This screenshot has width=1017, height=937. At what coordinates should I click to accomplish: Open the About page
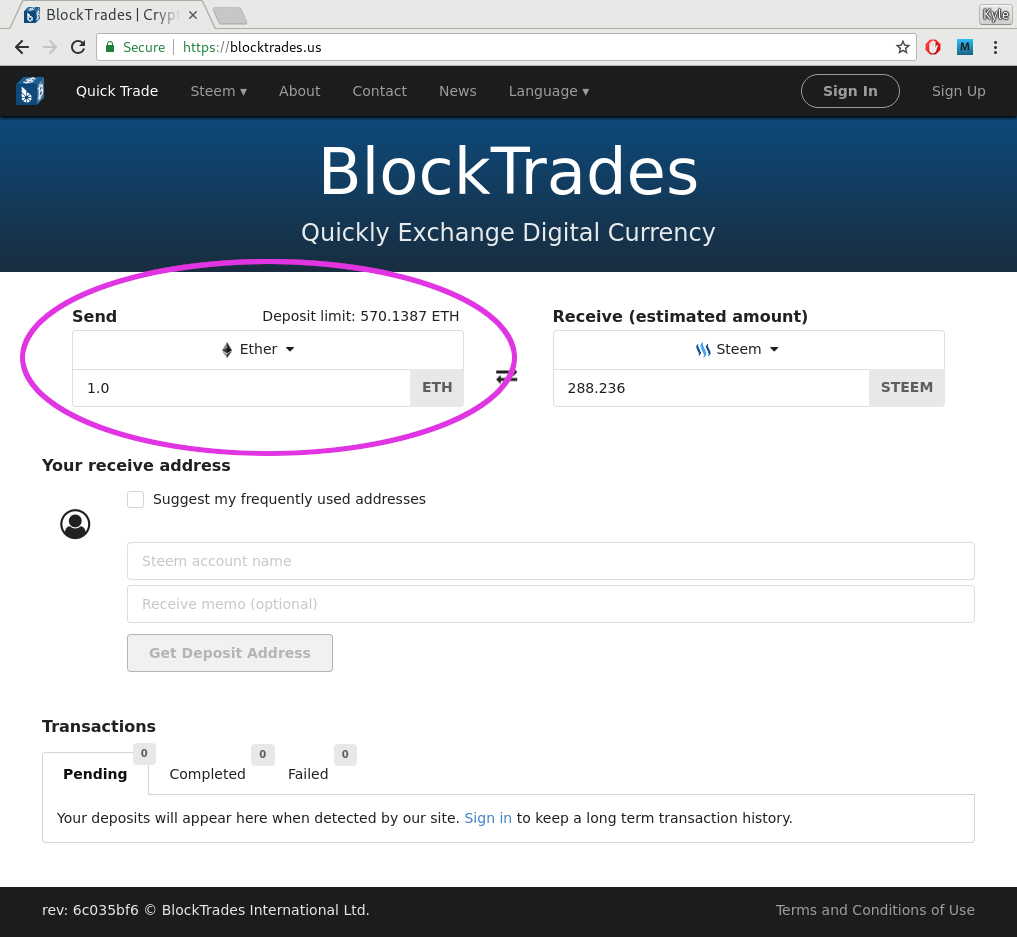[300, 91]
